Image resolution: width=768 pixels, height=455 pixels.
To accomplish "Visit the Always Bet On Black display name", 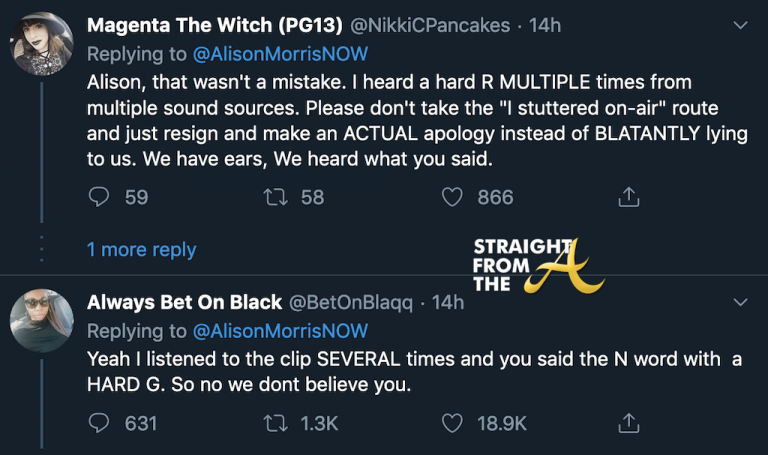I will [184, 303].
